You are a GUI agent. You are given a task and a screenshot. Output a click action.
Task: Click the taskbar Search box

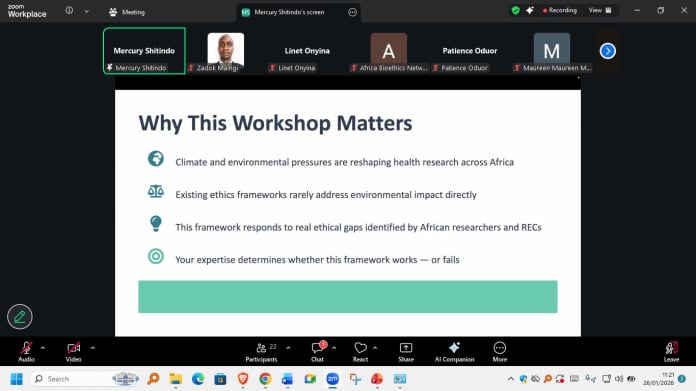(86, 379)
